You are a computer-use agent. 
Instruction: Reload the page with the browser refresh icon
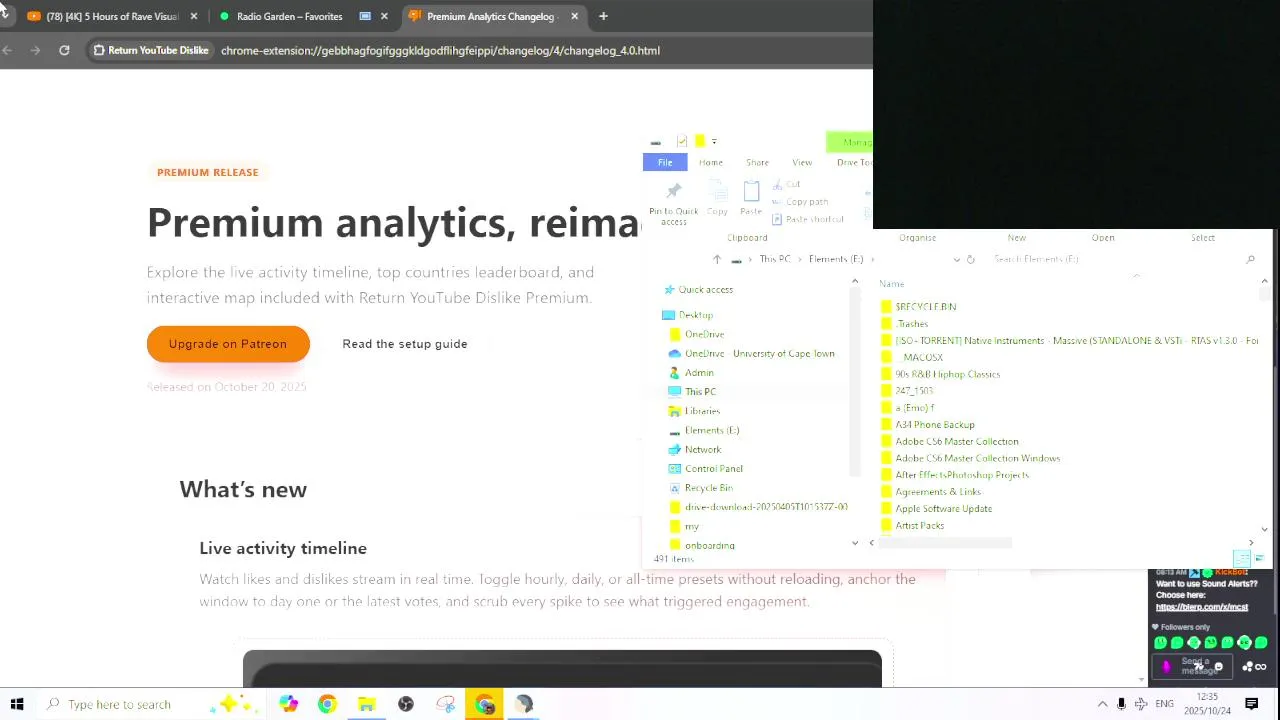tap(64, 50)
